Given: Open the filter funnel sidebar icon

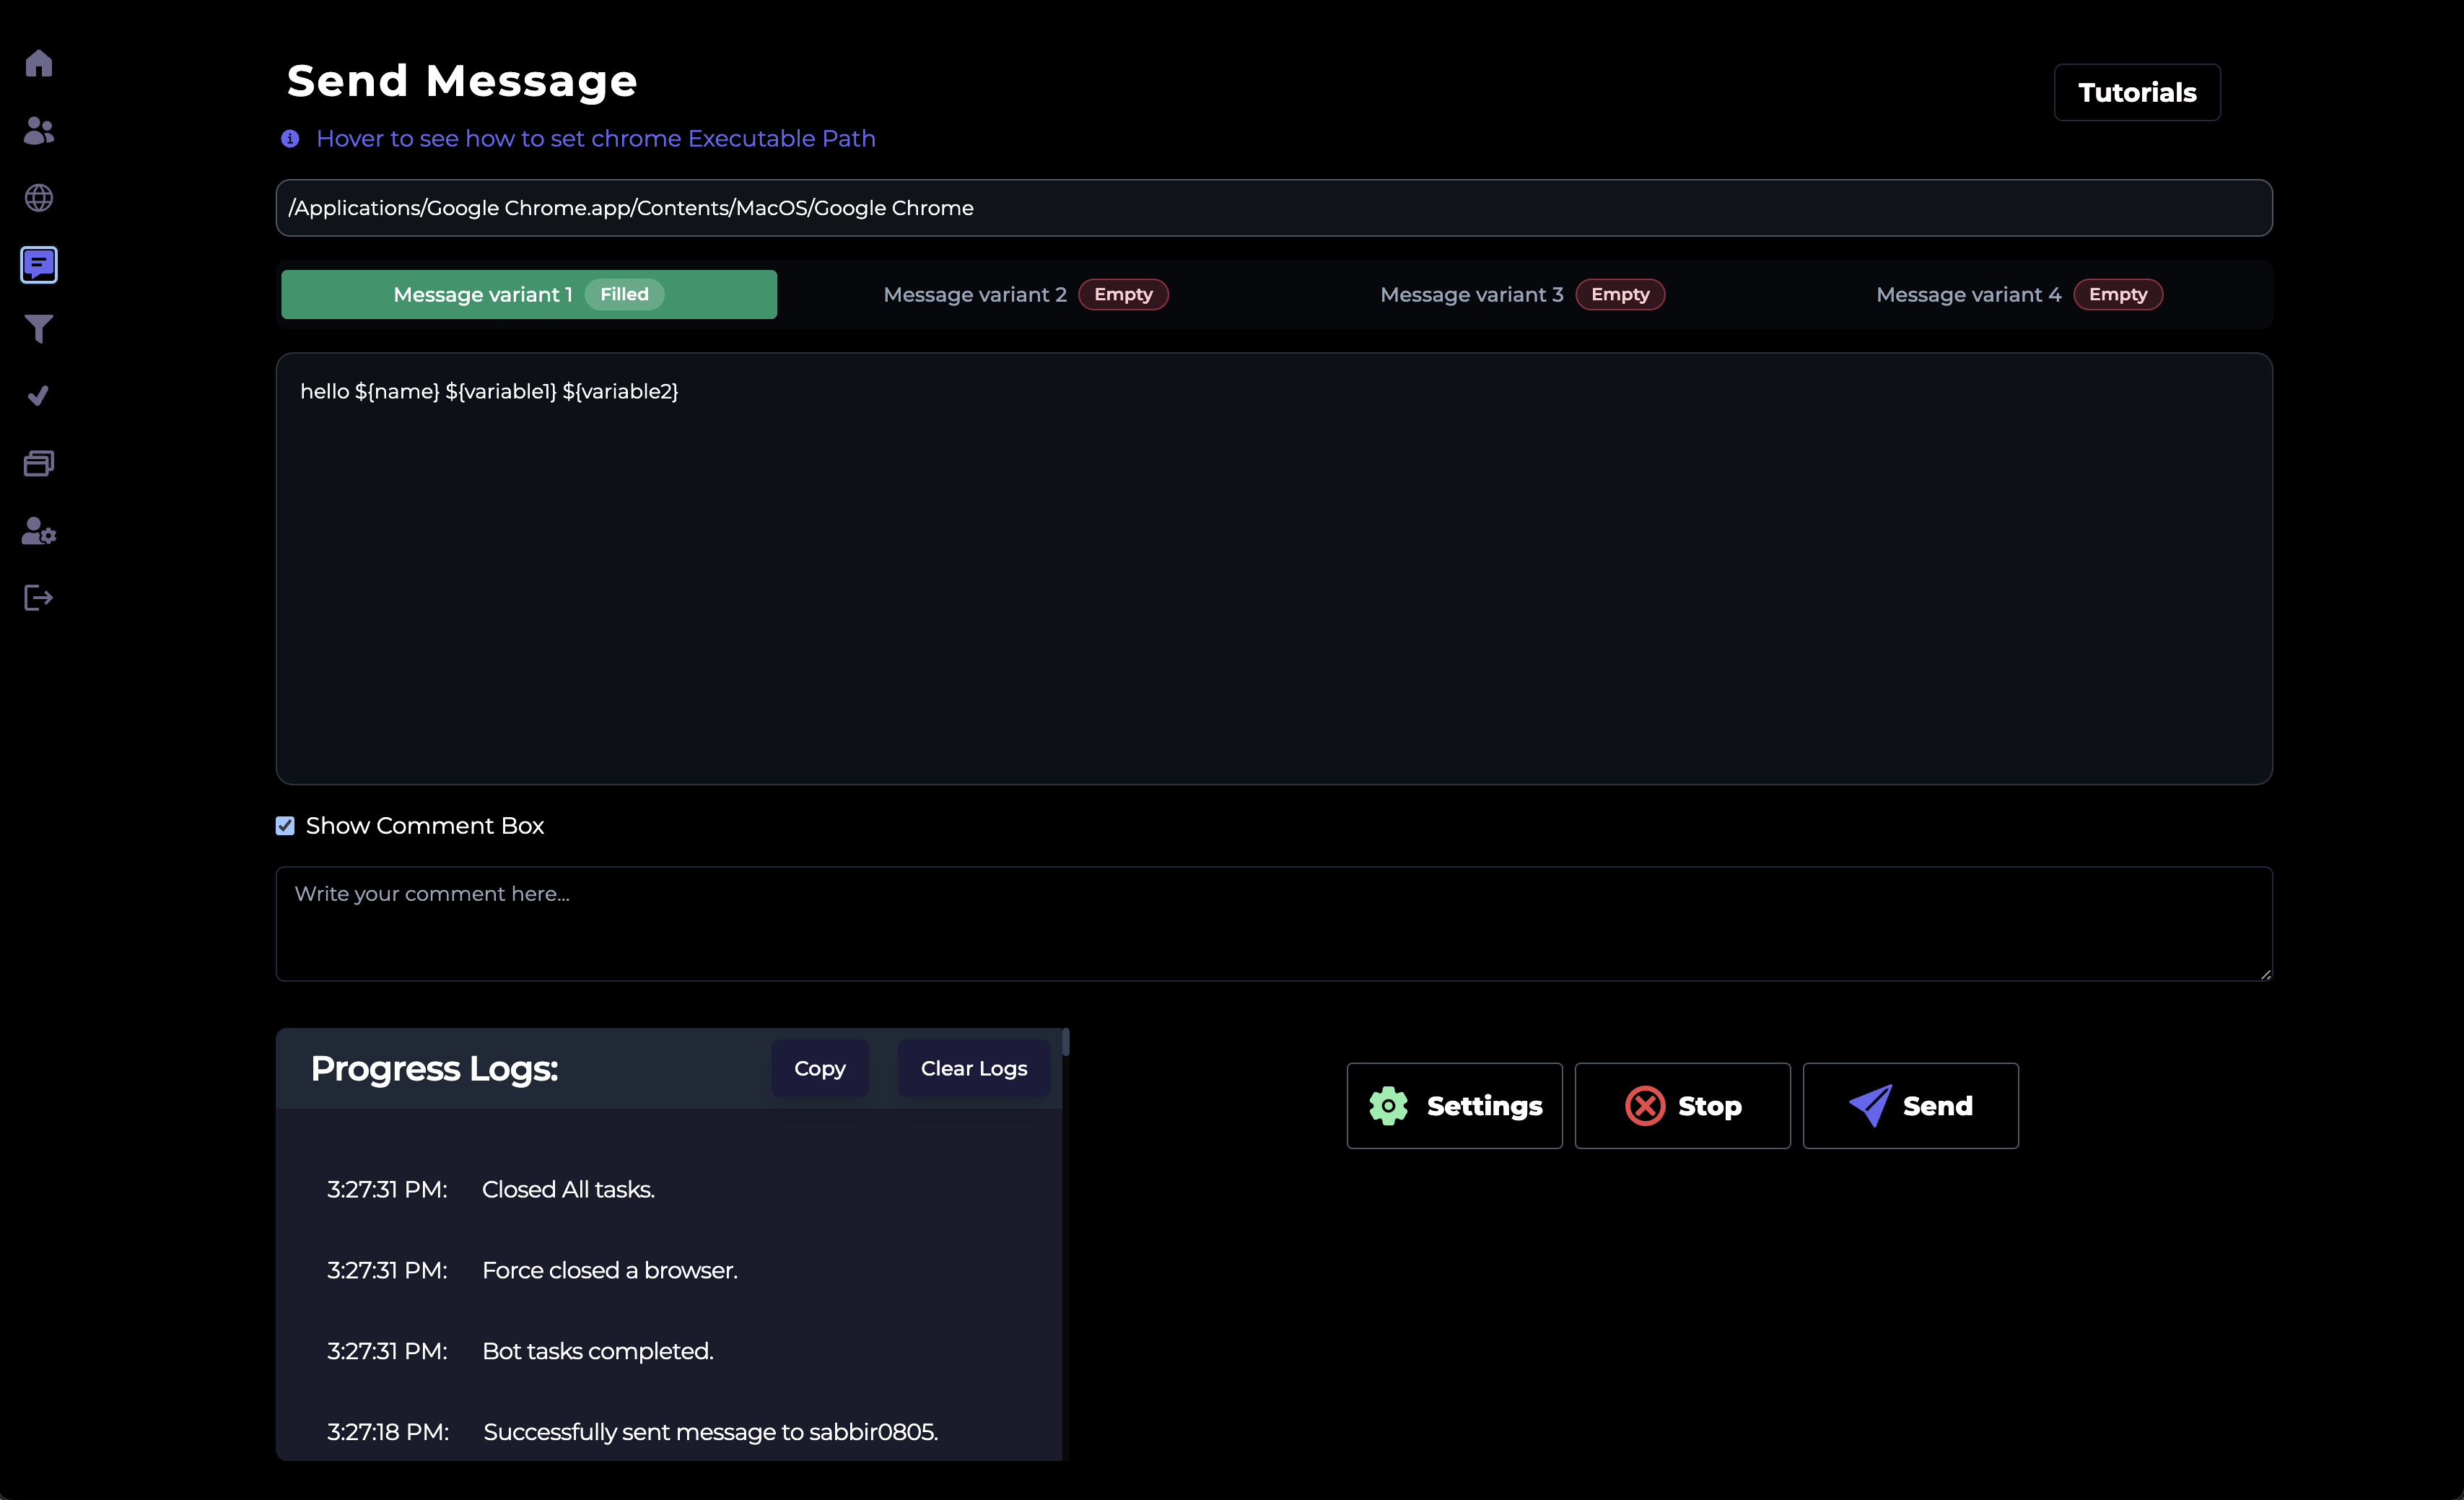Looking at the screenshot, I should (x=39, y=329).
